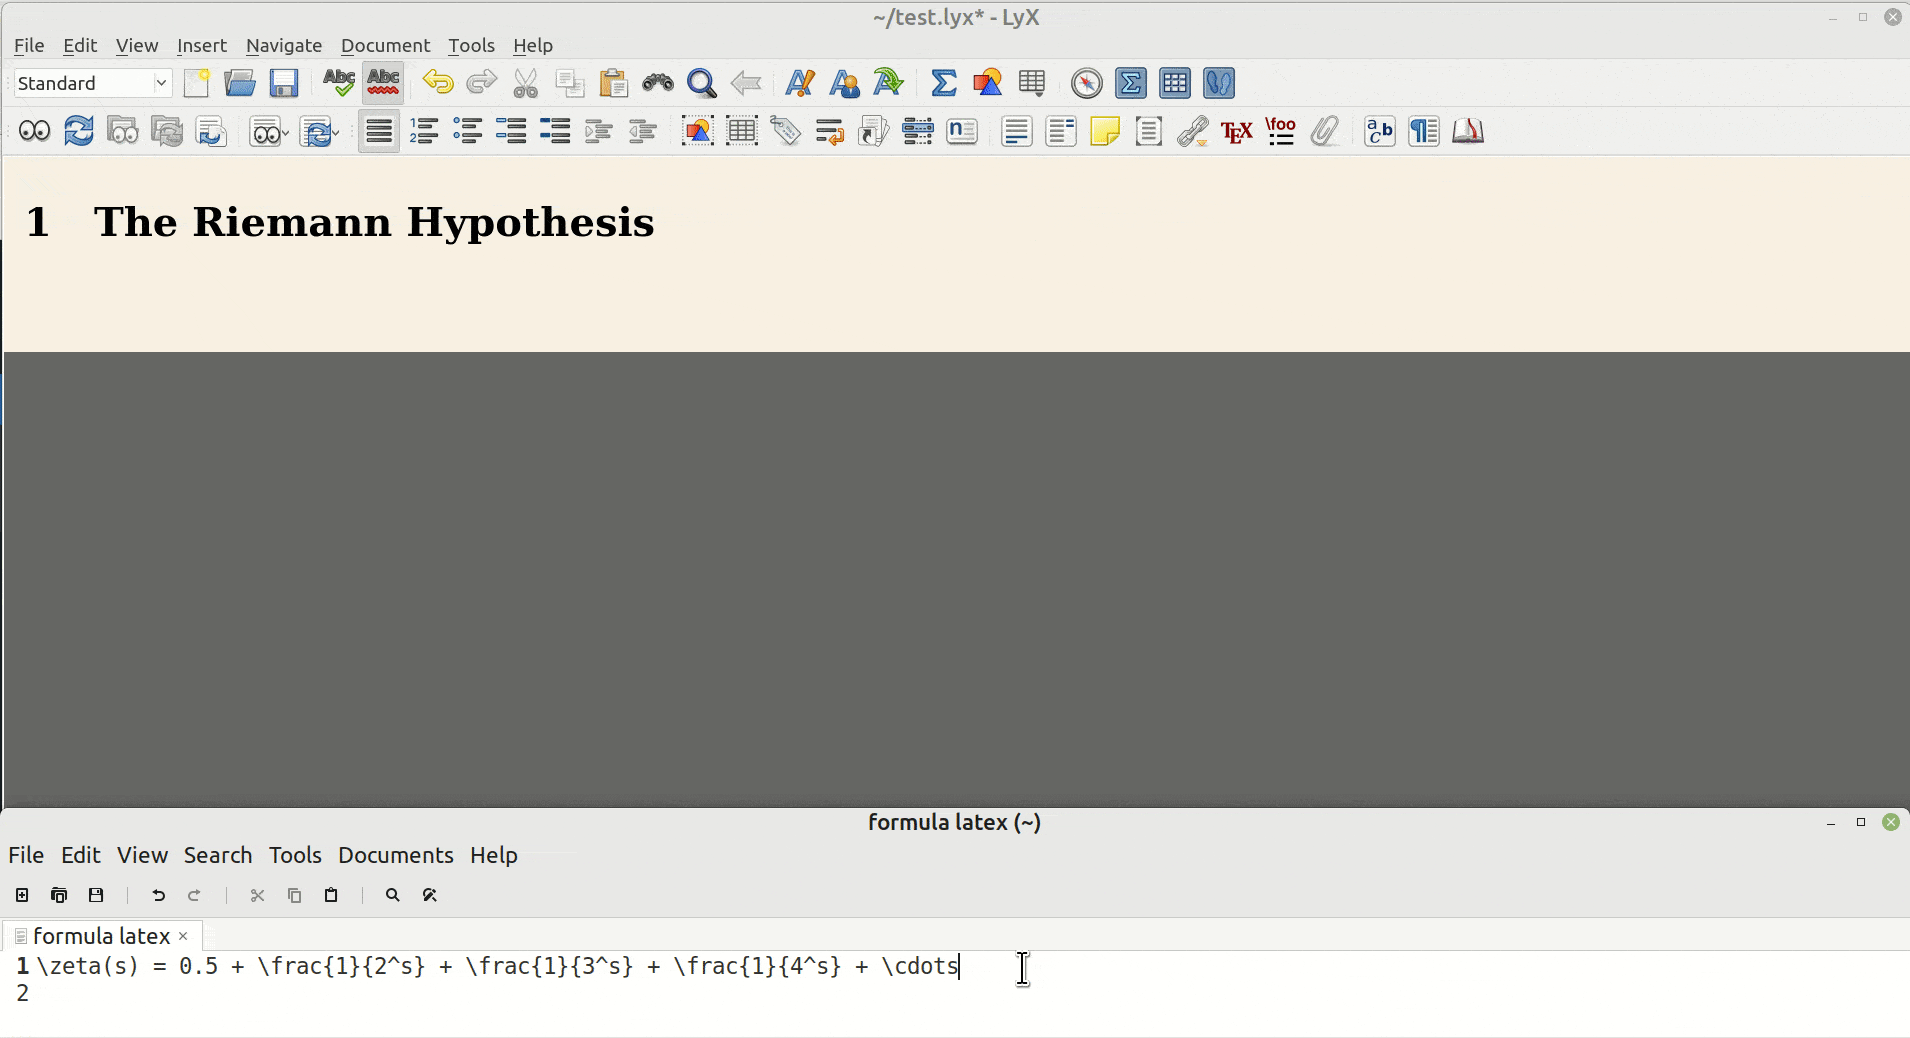This screenshot has width=1910, height=1038.
Task: Open the view other formats dropdown arrow
Action: tap(284, 133)
